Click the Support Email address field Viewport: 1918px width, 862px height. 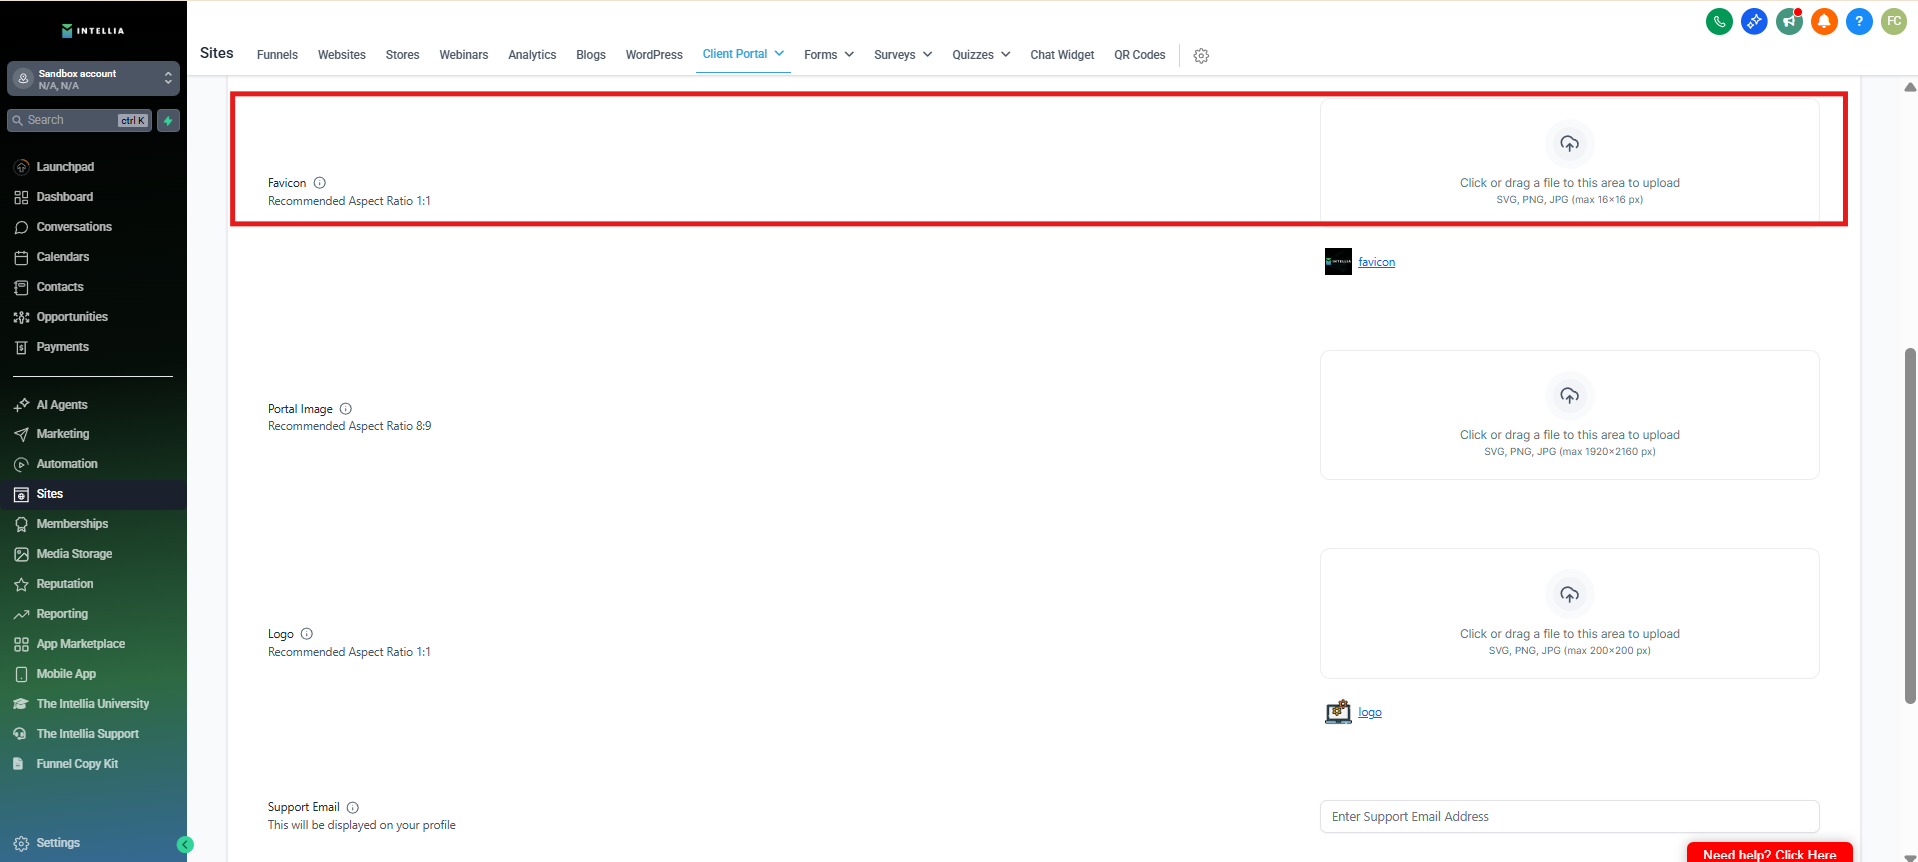[1569, 817]
